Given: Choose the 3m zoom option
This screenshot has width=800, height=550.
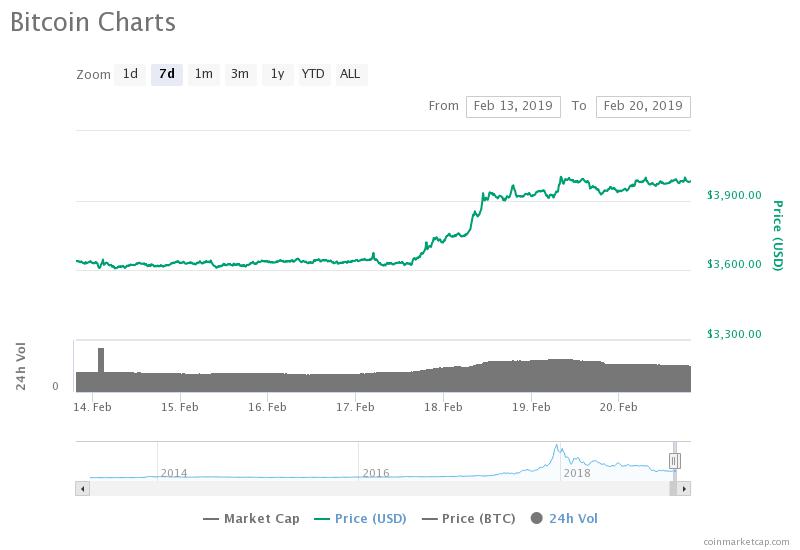Looking at the screenshot, I should [x=240, y=74].
